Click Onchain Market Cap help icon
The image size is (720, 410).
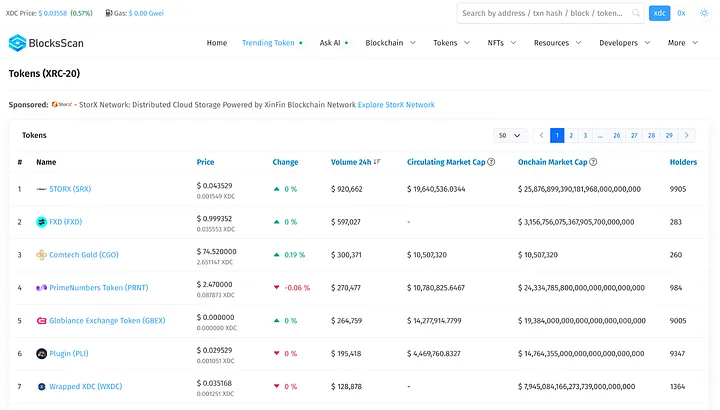[594, 161]
